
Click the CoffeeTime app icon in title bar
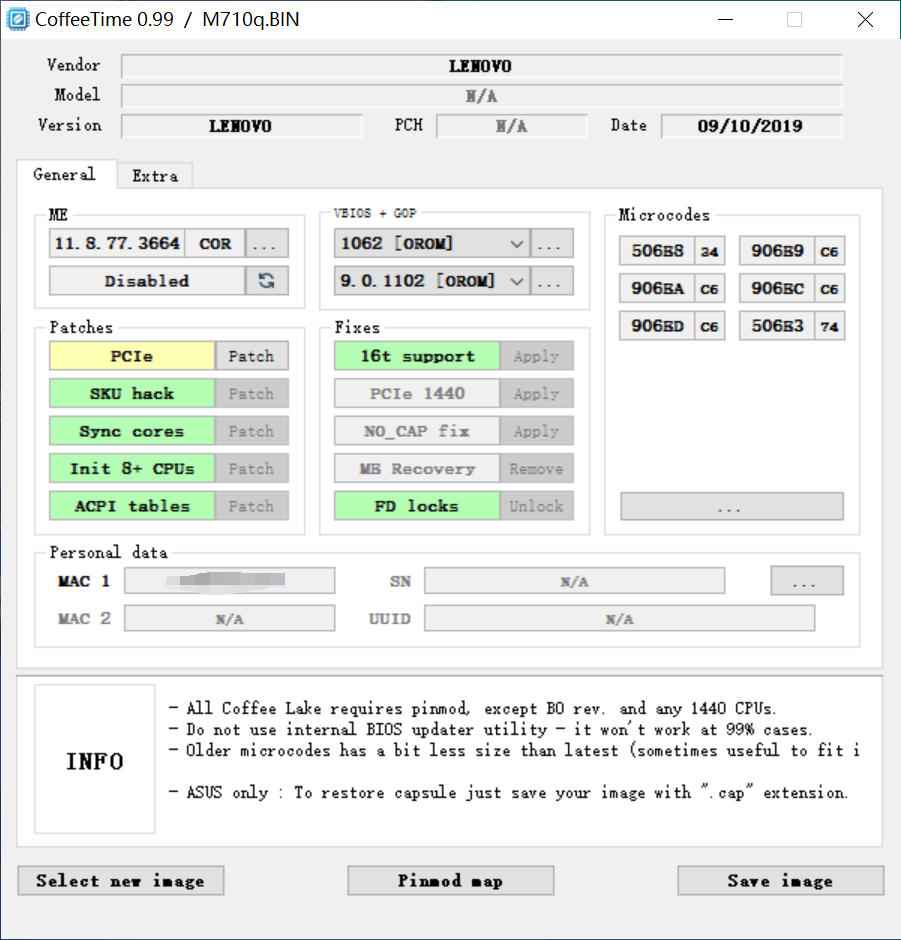(x=17, y=19)
